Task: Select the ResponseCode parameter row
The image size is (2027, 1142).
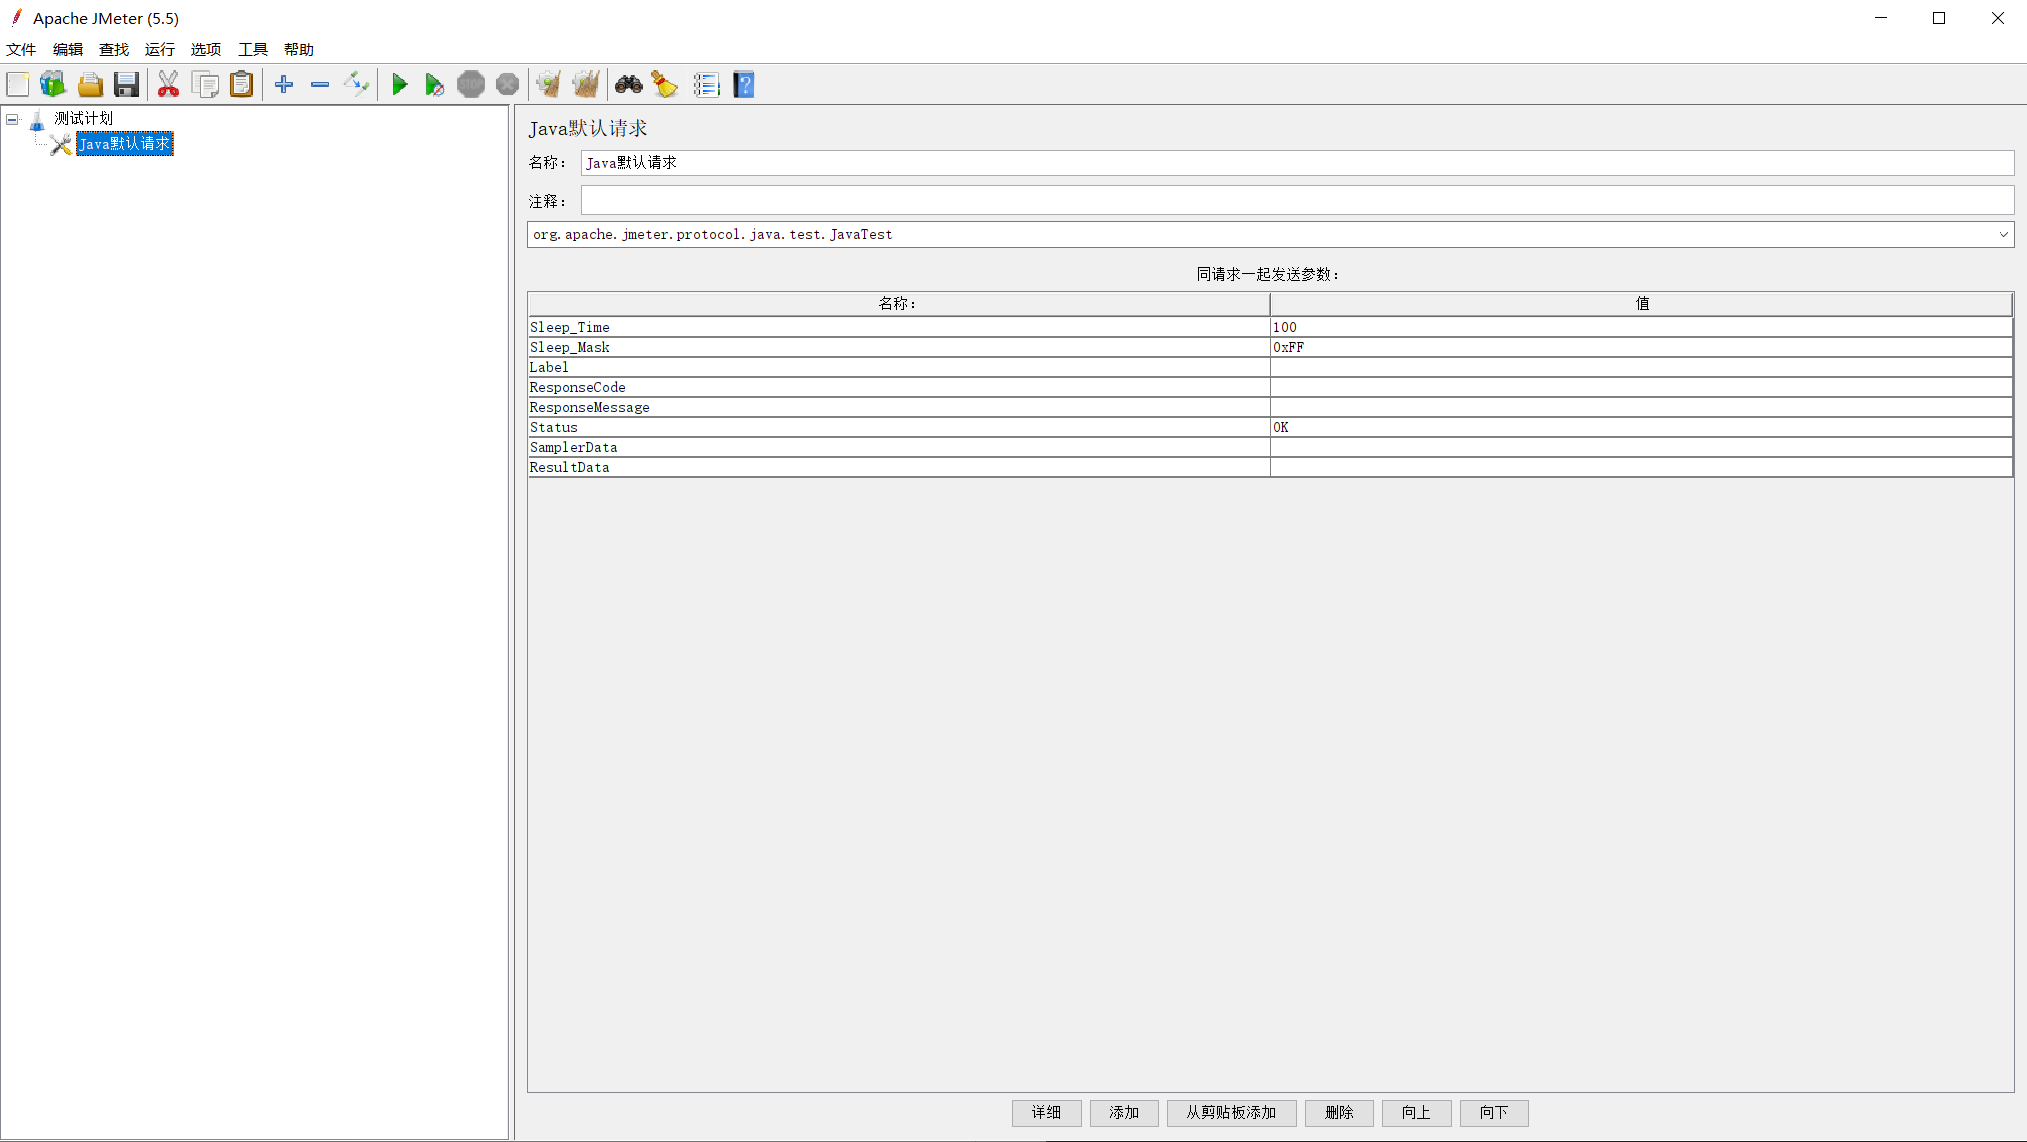Action: 1270,387
